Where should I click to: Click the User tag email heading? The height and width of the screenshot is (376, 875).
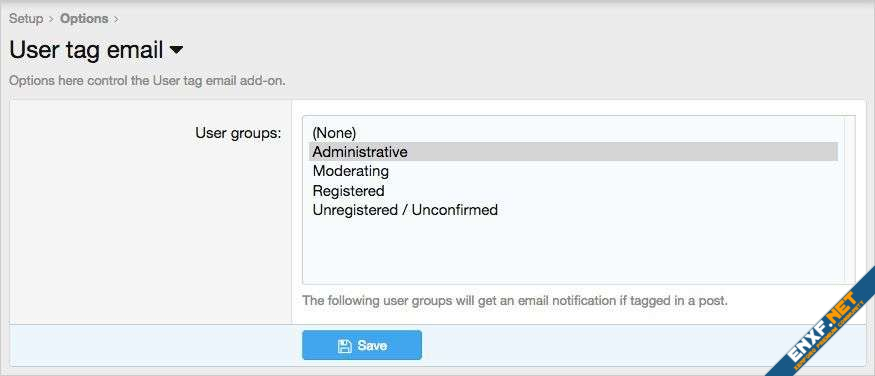(86, 50)
